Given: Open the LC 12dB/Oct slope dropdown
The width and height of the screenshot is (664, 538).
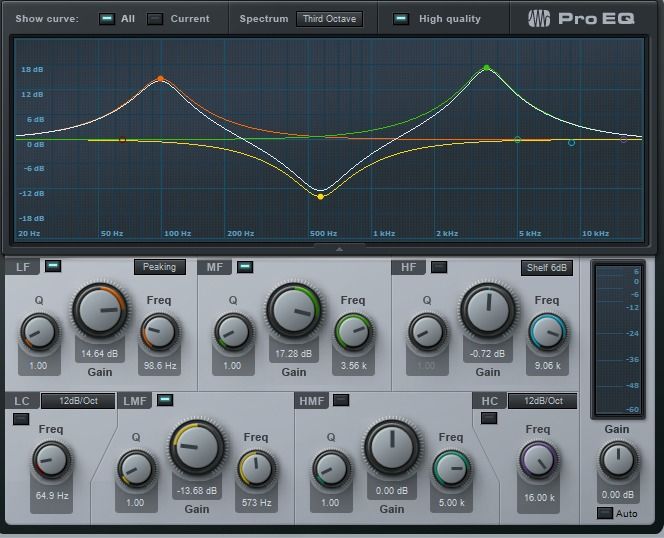Looking at the screenshot, I should [x=78, y=401].
